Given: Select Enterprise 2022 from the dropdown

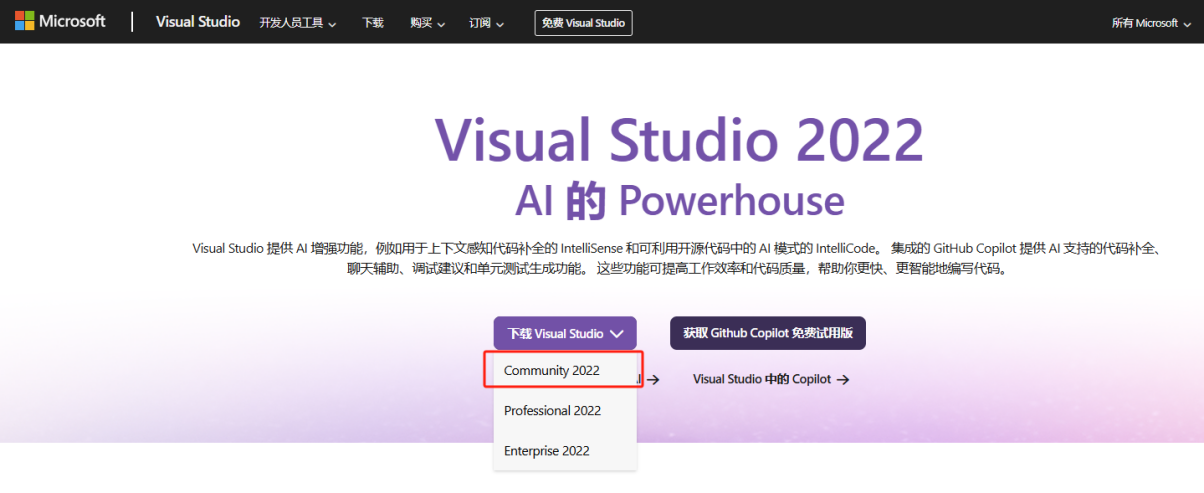Looking at the screenshot, I should tap(565, 451).
